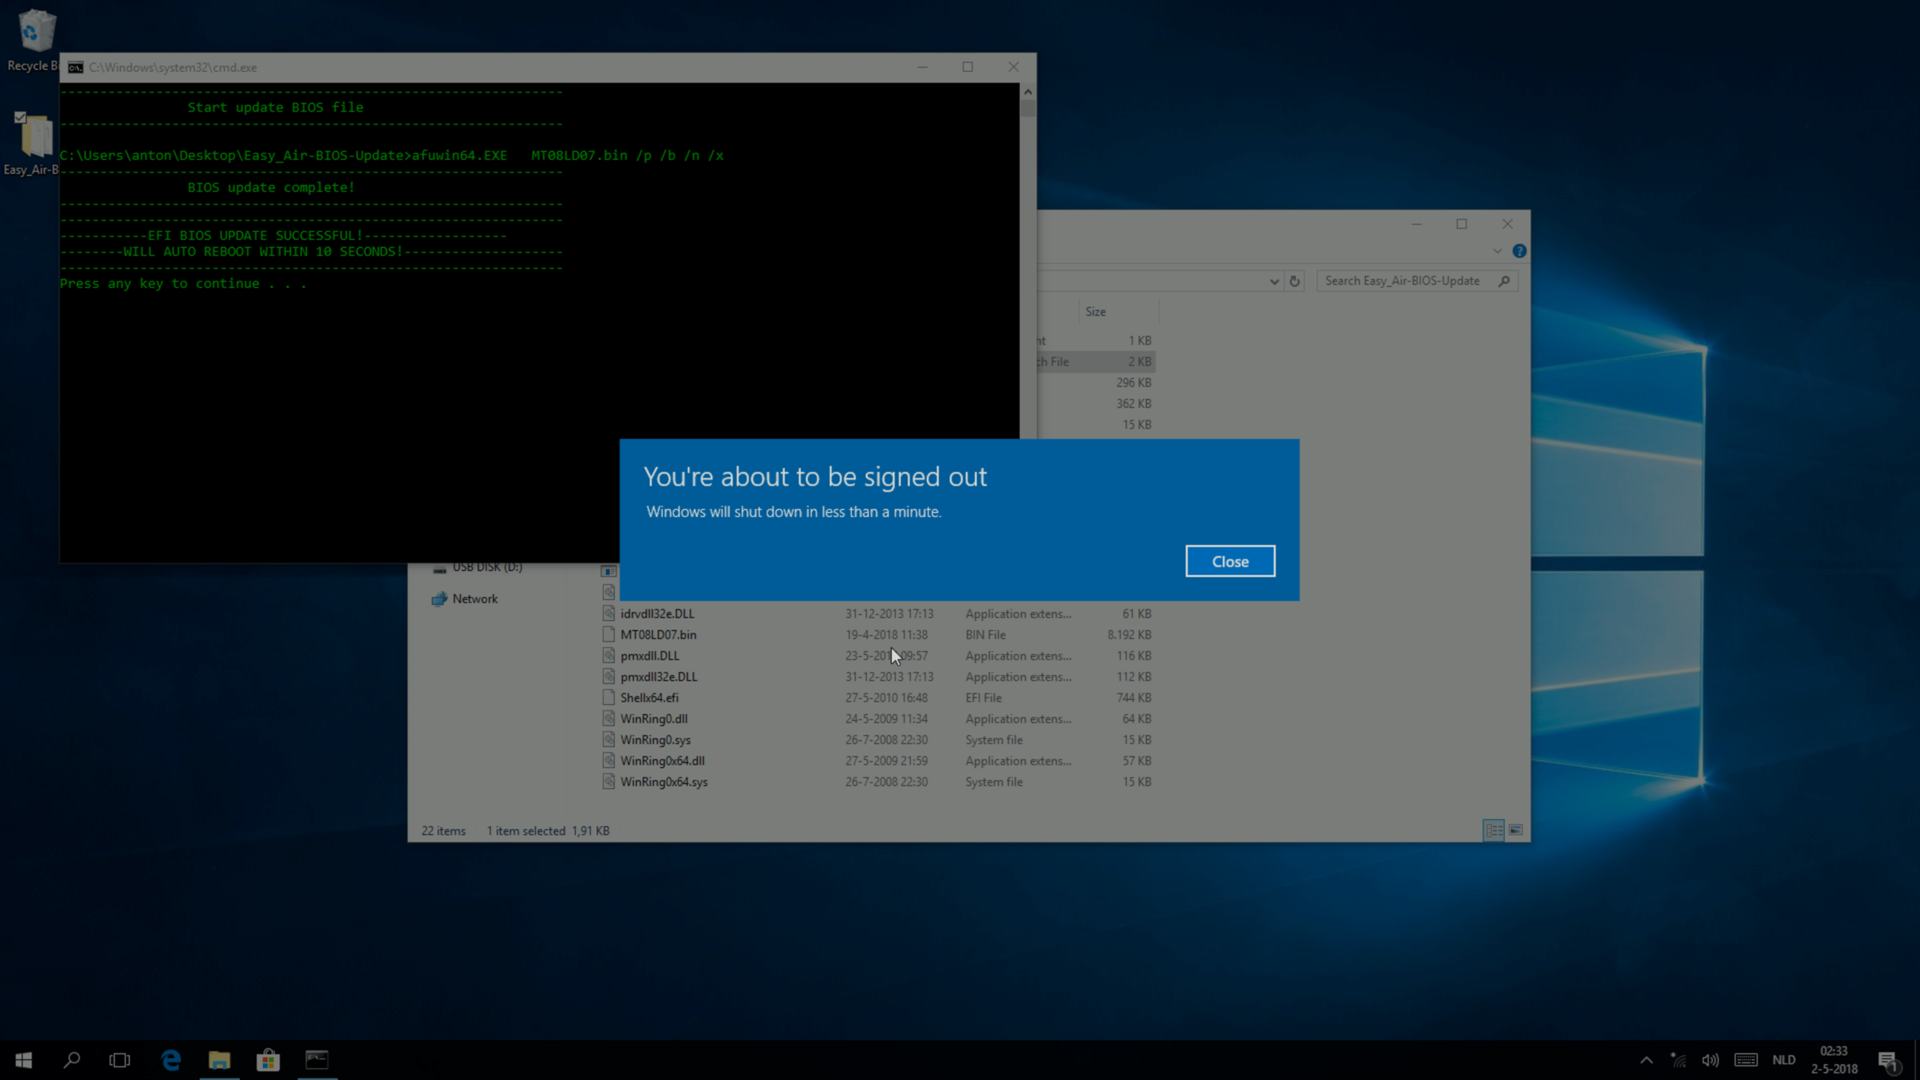This screenshot has height=1080, width=1920.
Task: Click the Close button on the sign-out dialog
Action: pyautogui.click(x=1230, y=561)
